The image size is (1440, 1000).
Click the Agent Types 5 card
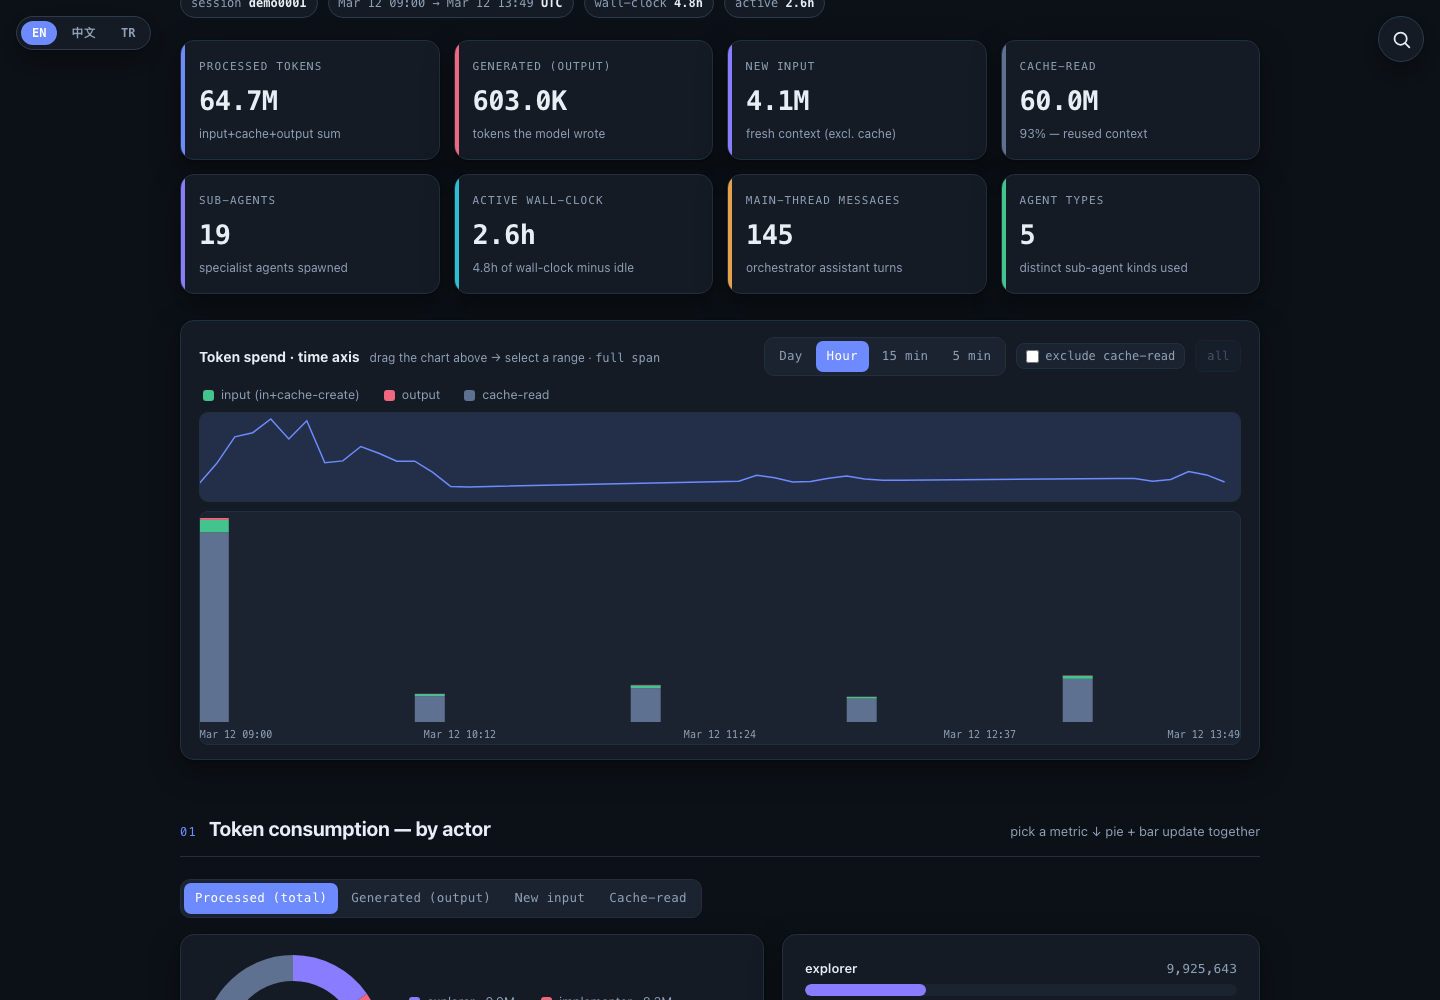tap(1130, 234)
